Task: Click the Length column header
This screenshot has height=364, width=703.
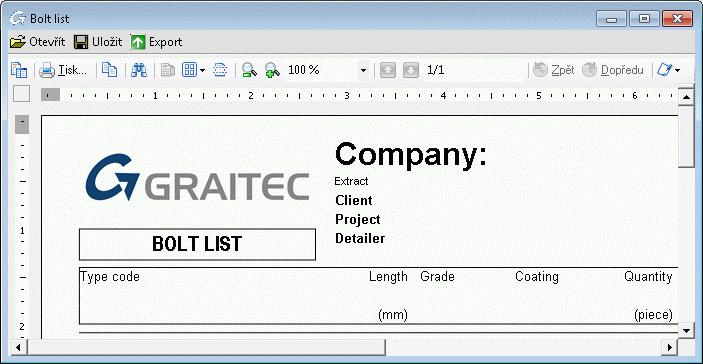Action: [x=388, y=277]
